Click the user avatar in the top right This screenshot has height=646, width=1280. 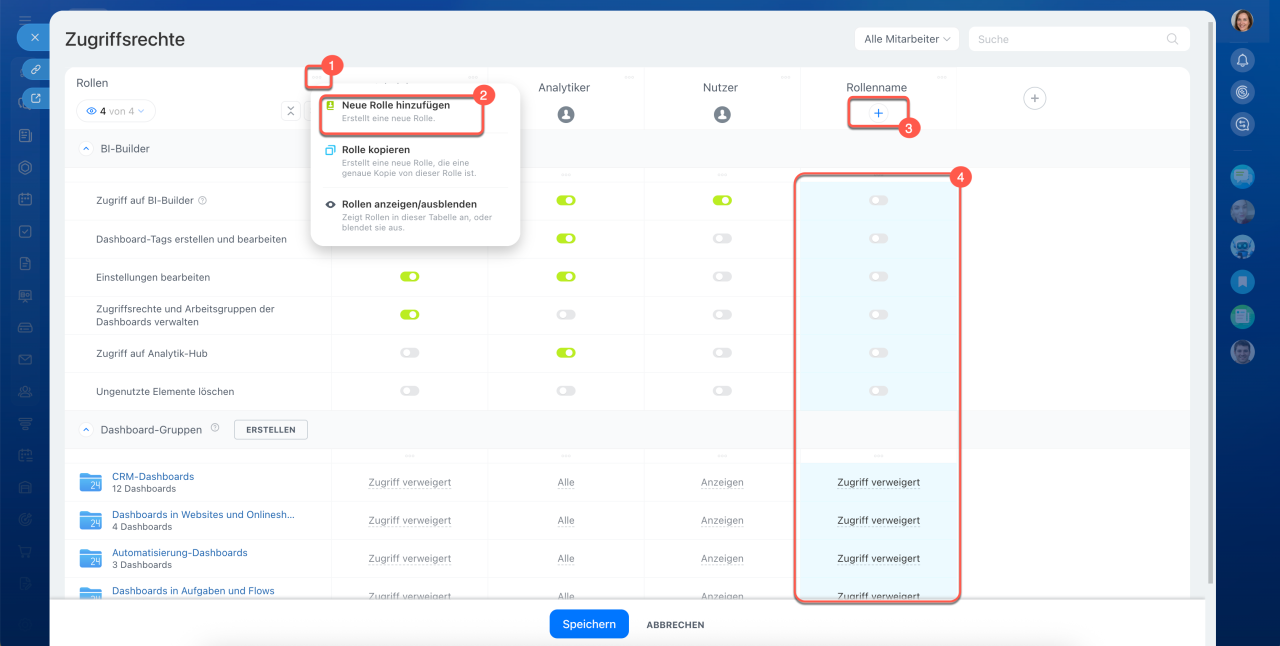click(1242, 21)
